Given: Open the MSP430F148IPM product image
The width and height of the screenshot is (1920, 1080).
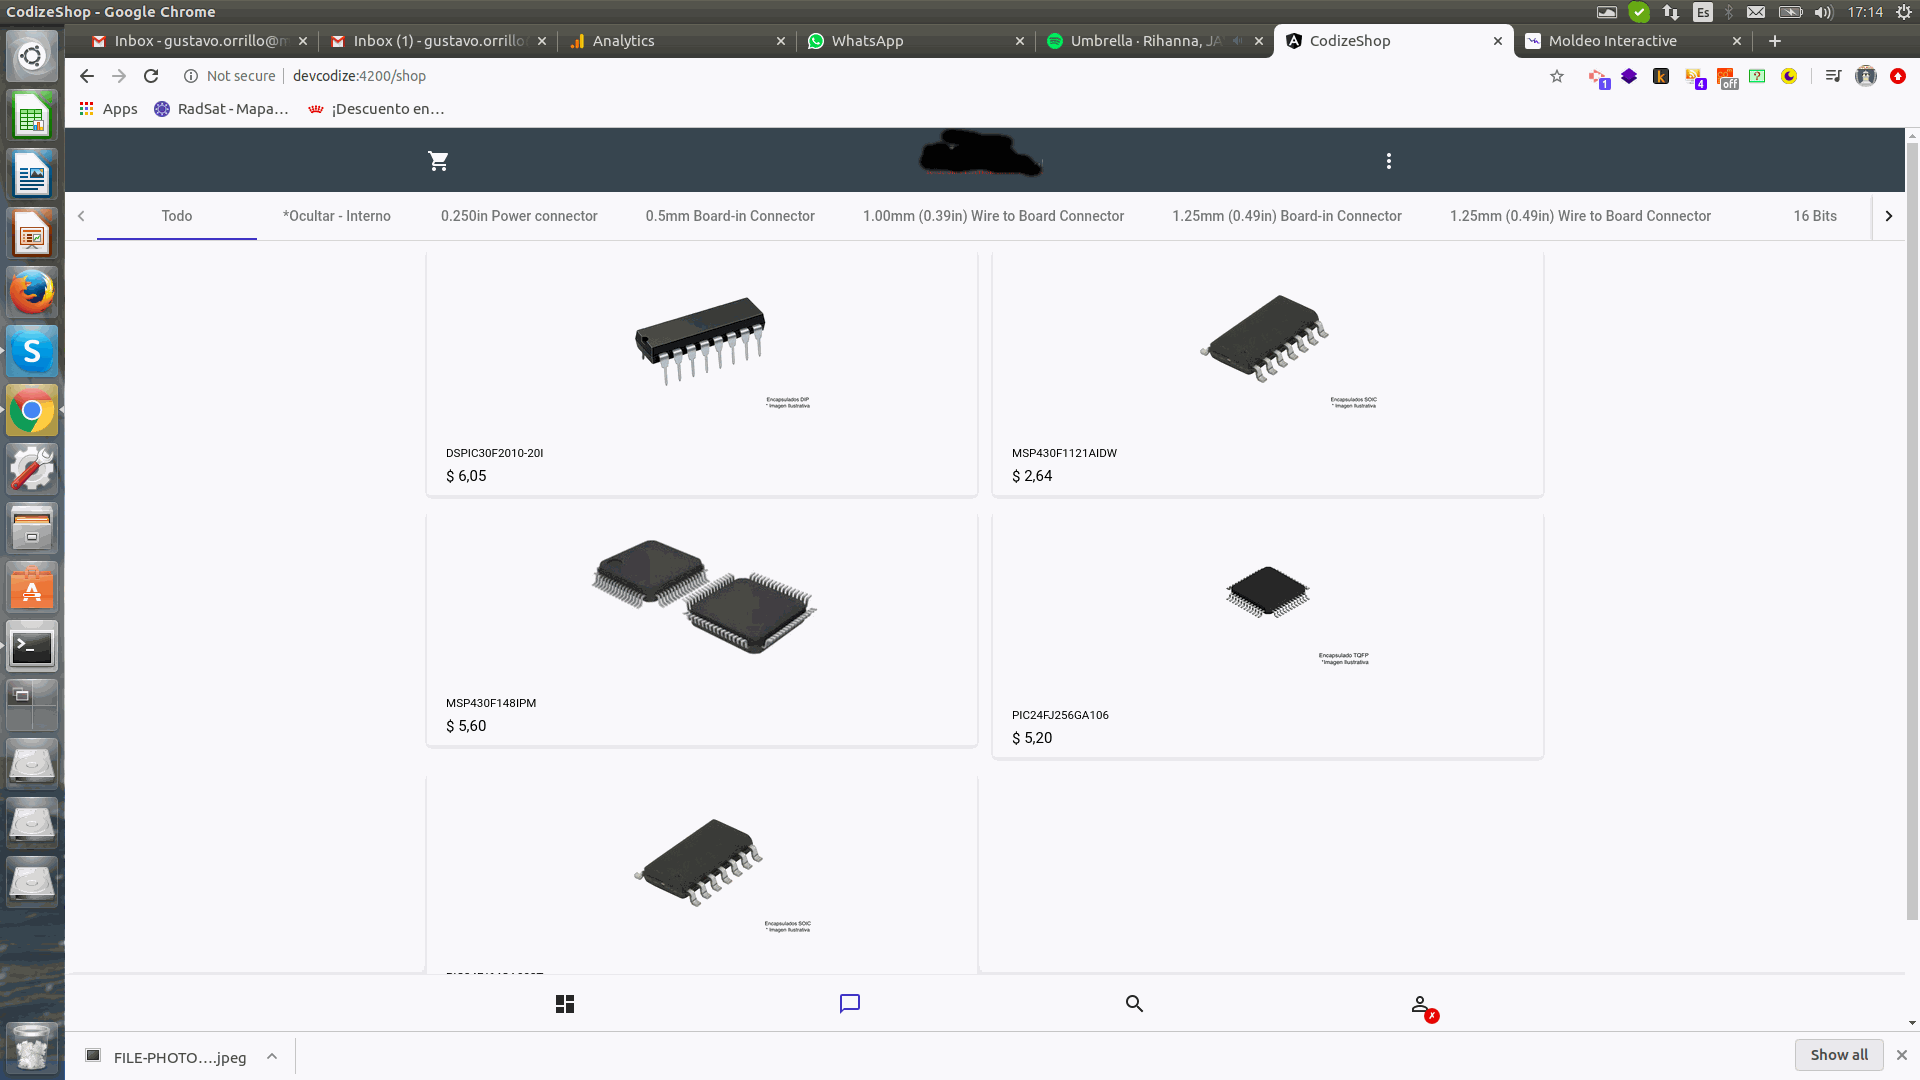Looking at the screenshot, I should [x=704, y=596].
